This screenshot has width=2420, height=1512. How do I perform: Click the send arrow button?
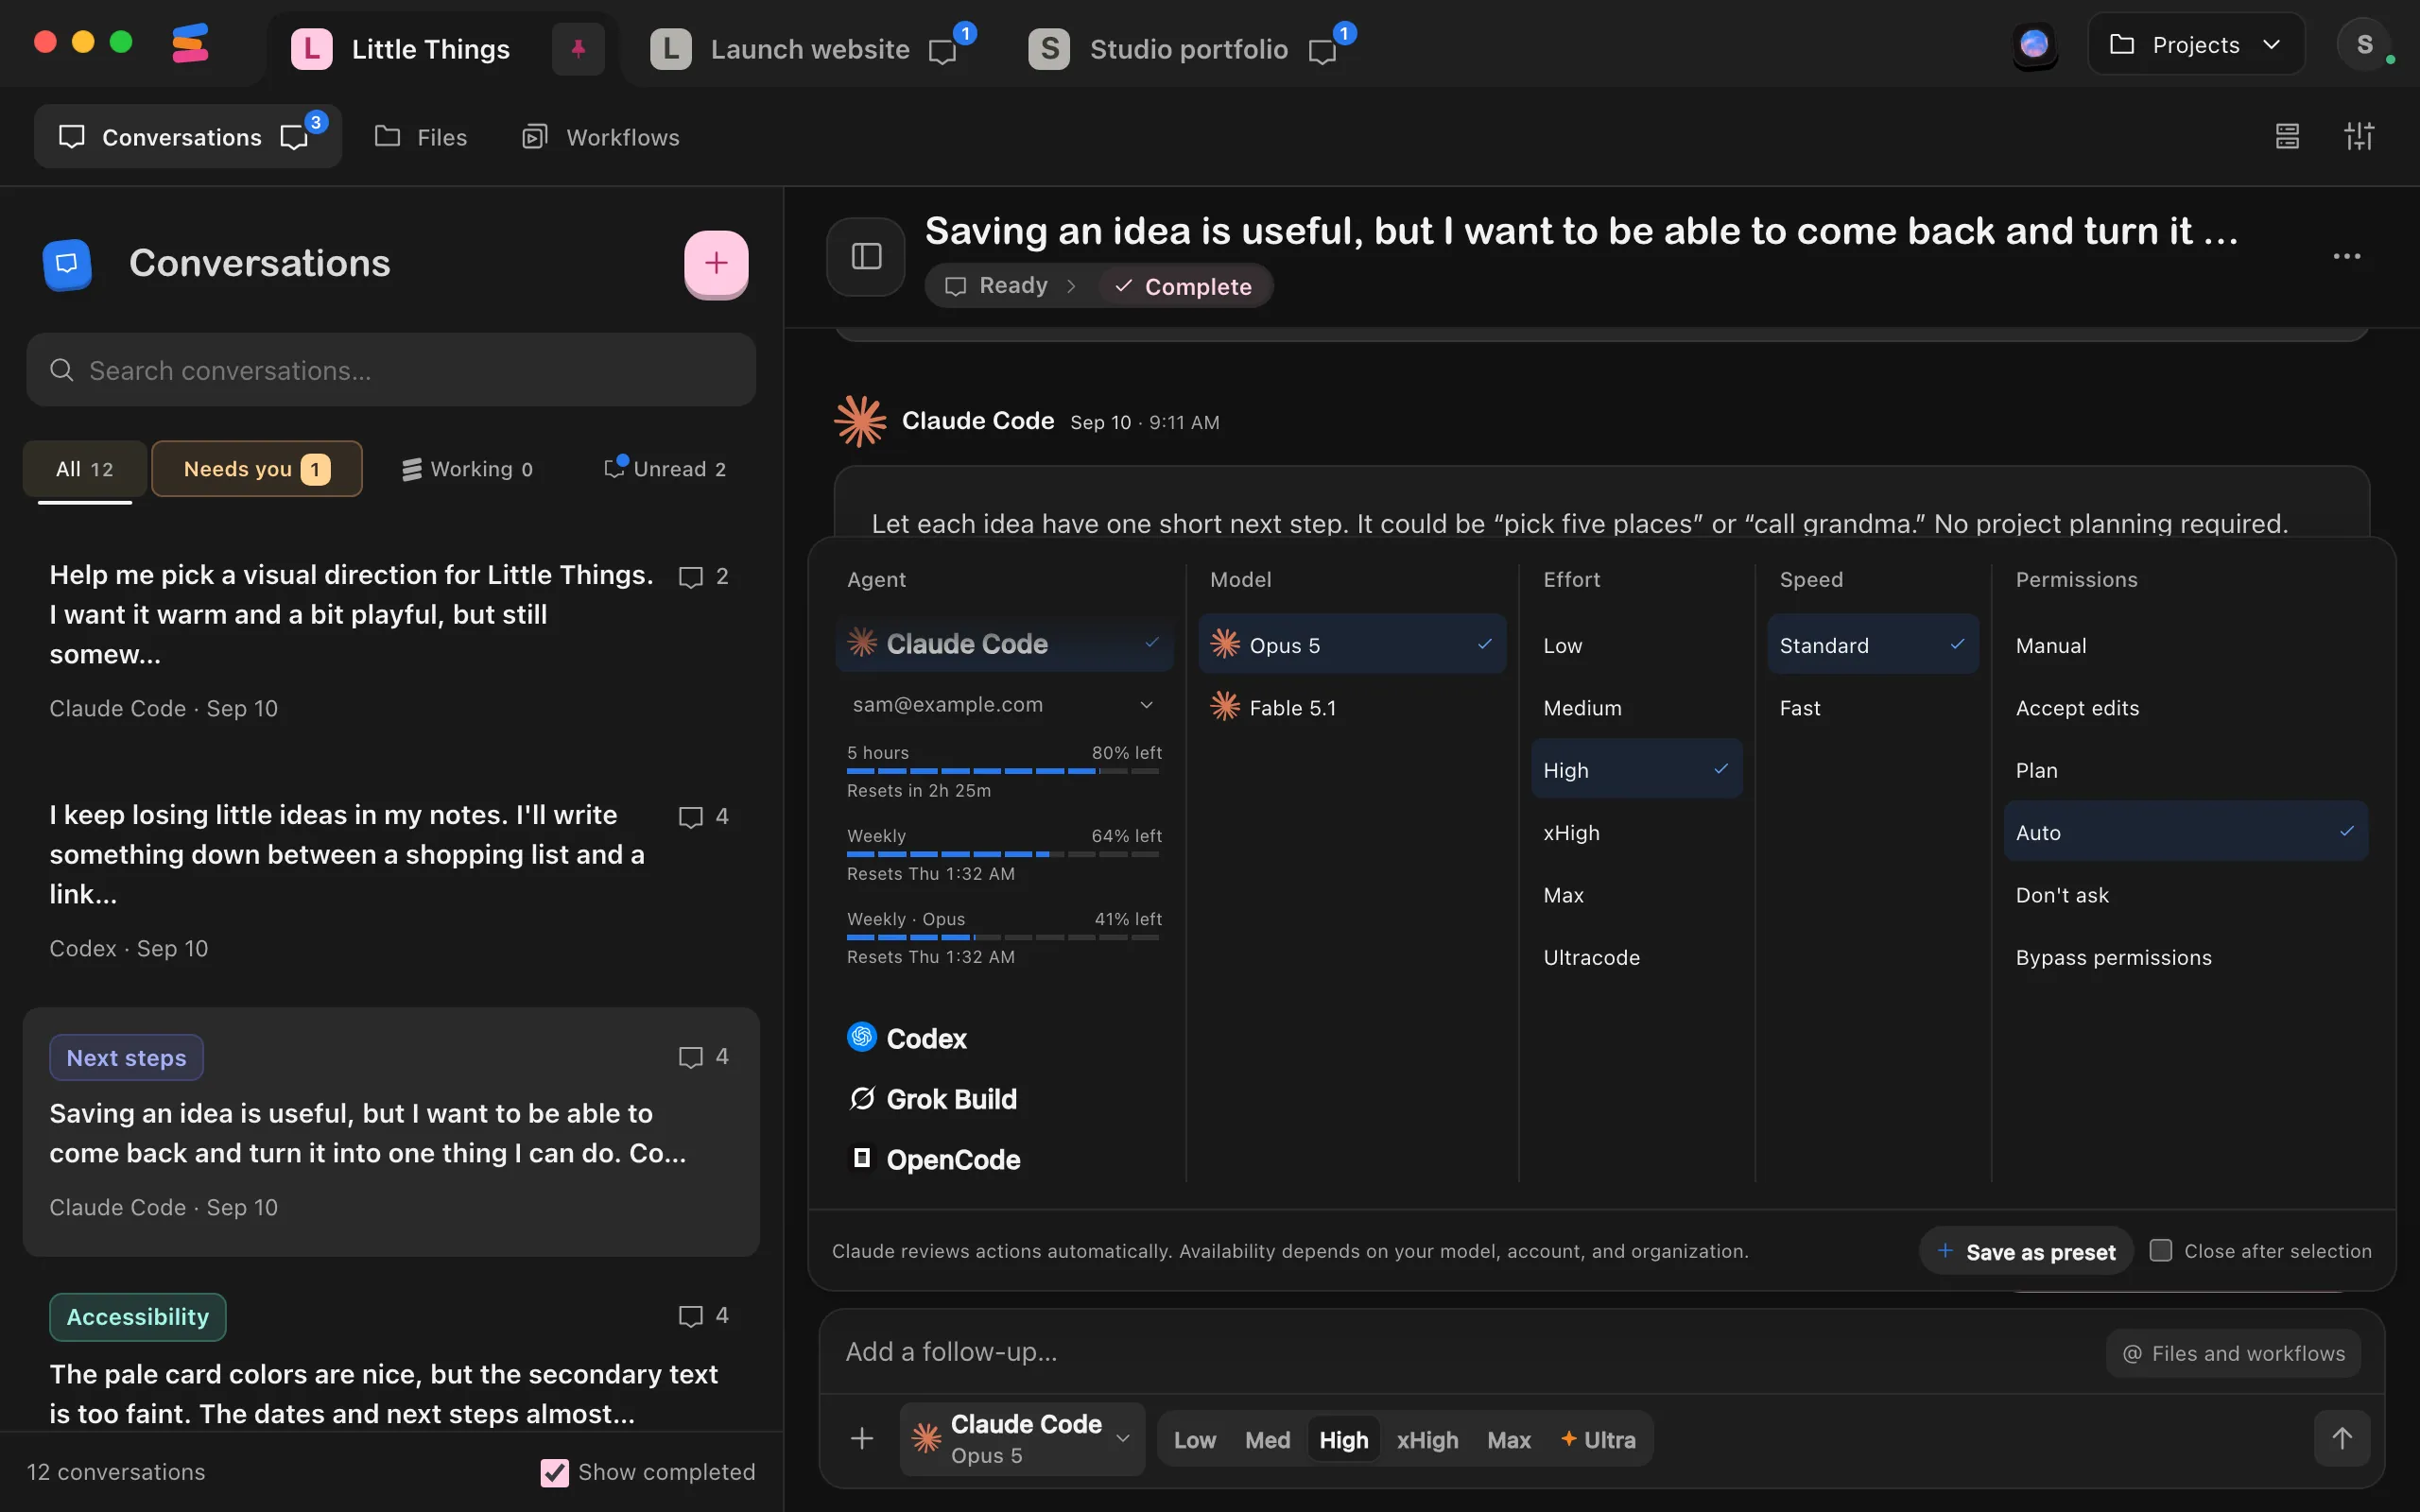pyautogui.click(x=2342, y=1438)
